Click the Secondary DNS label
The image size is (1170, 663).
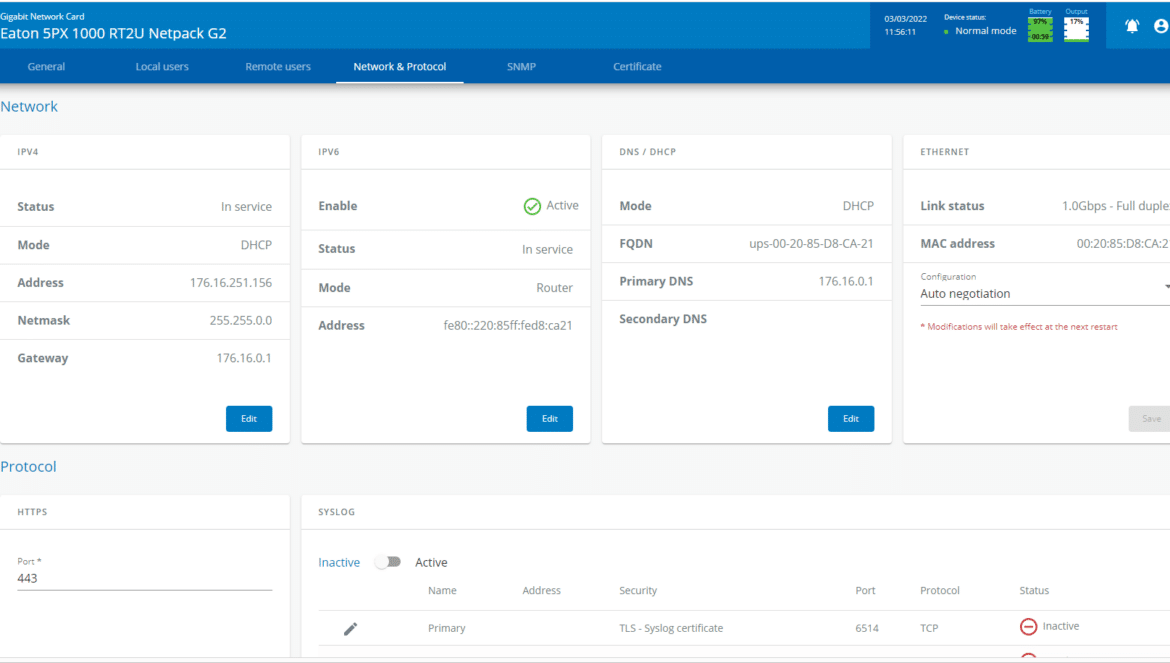click(x=663, y=318)
